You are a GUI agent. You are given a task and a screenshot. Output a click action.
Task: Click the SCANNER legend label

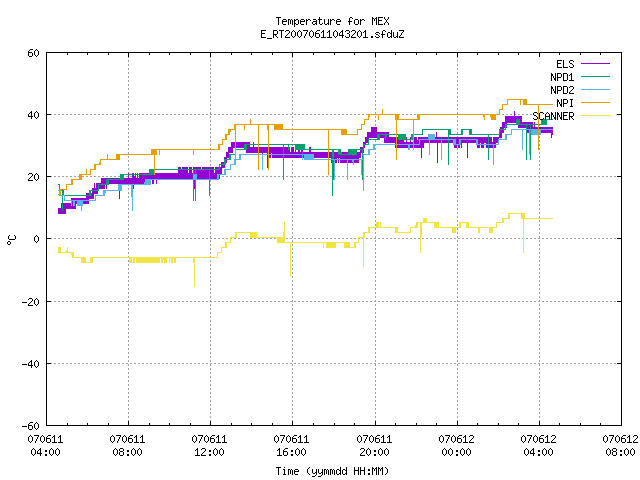tap(553, 116)
